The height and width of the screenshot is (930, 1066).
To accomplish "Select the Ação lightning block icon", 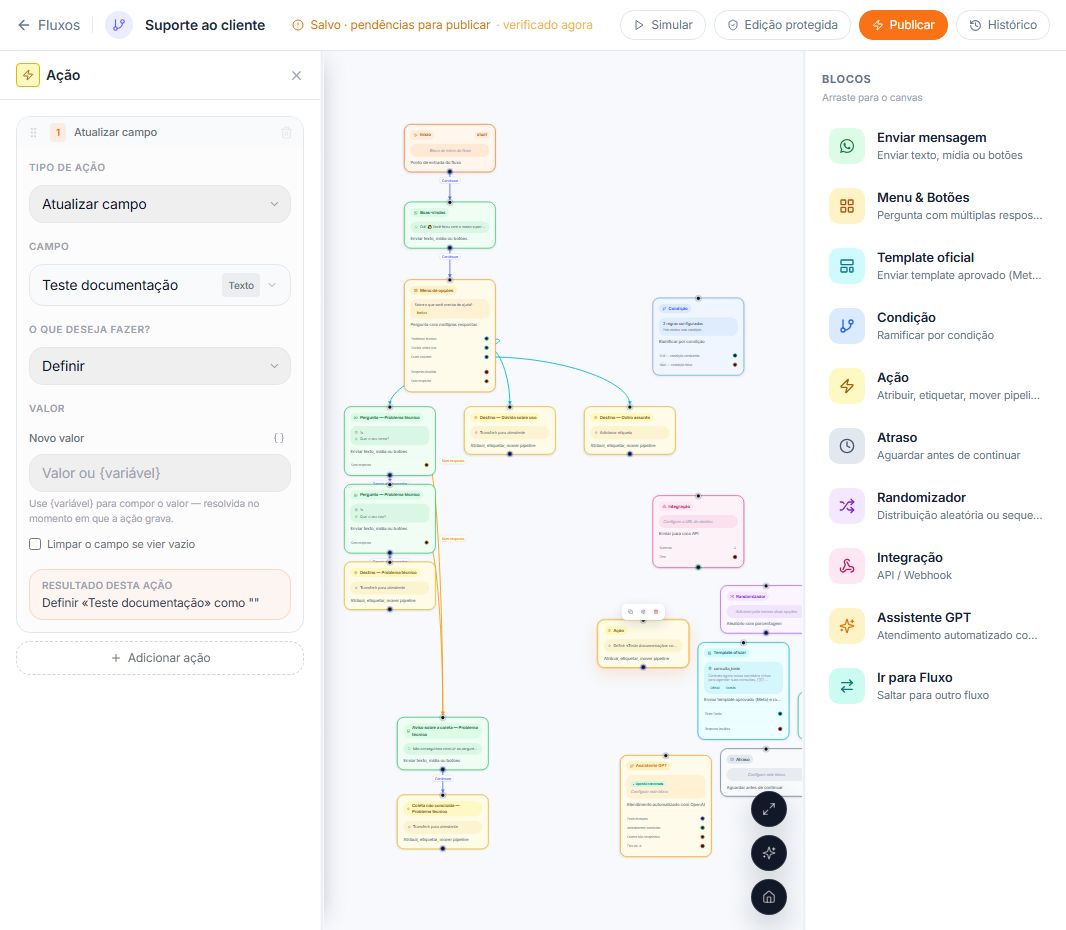I will tap(847, 386).
